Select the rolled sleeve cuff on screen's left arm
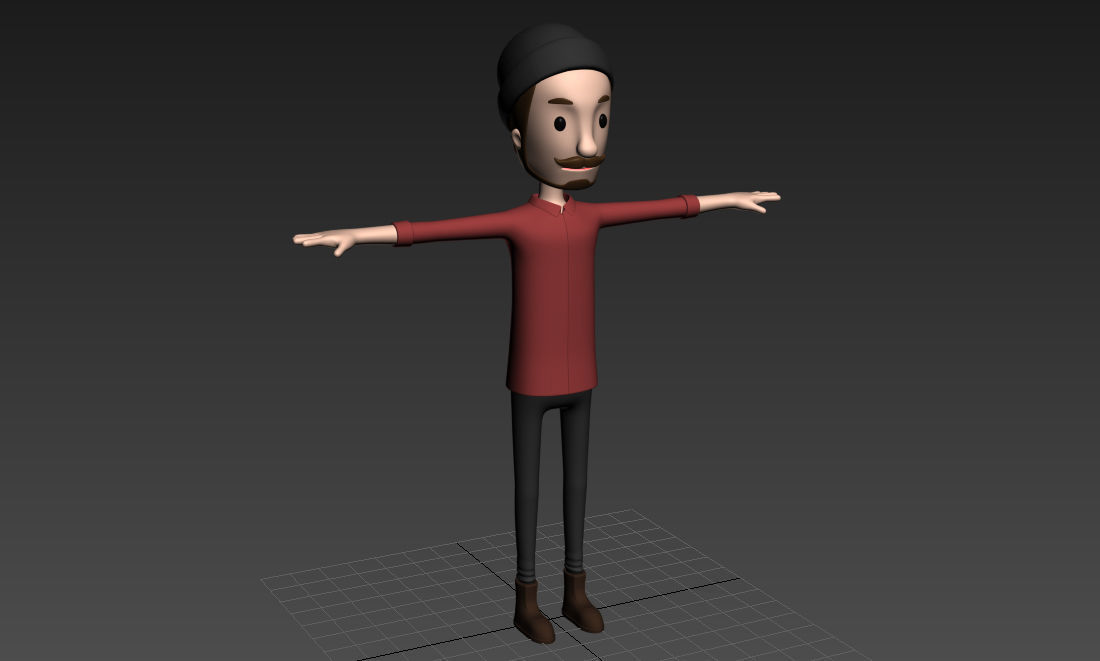The height and width of the screenshot is (661, 1100). click(403, 233)
